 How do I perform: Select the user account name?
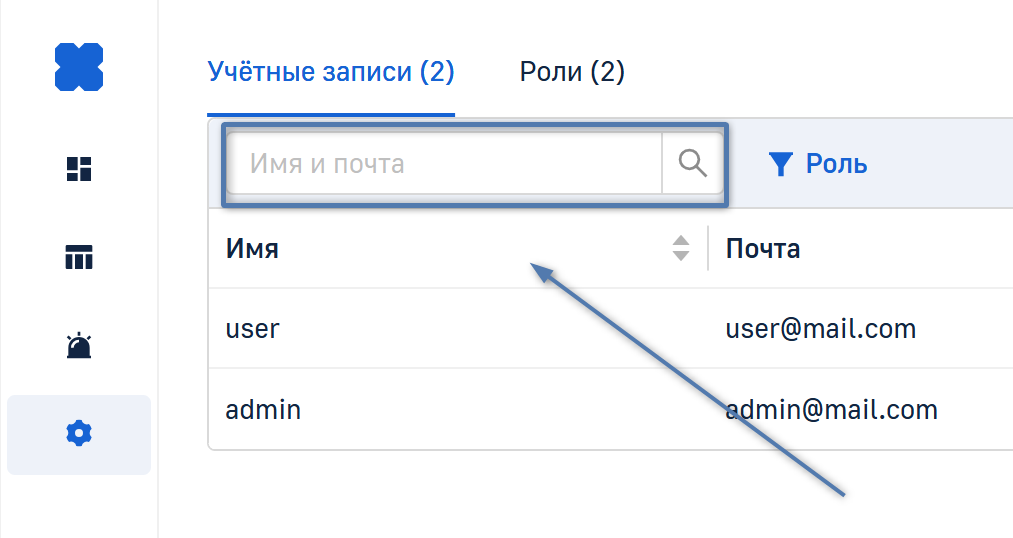point(253,328)
